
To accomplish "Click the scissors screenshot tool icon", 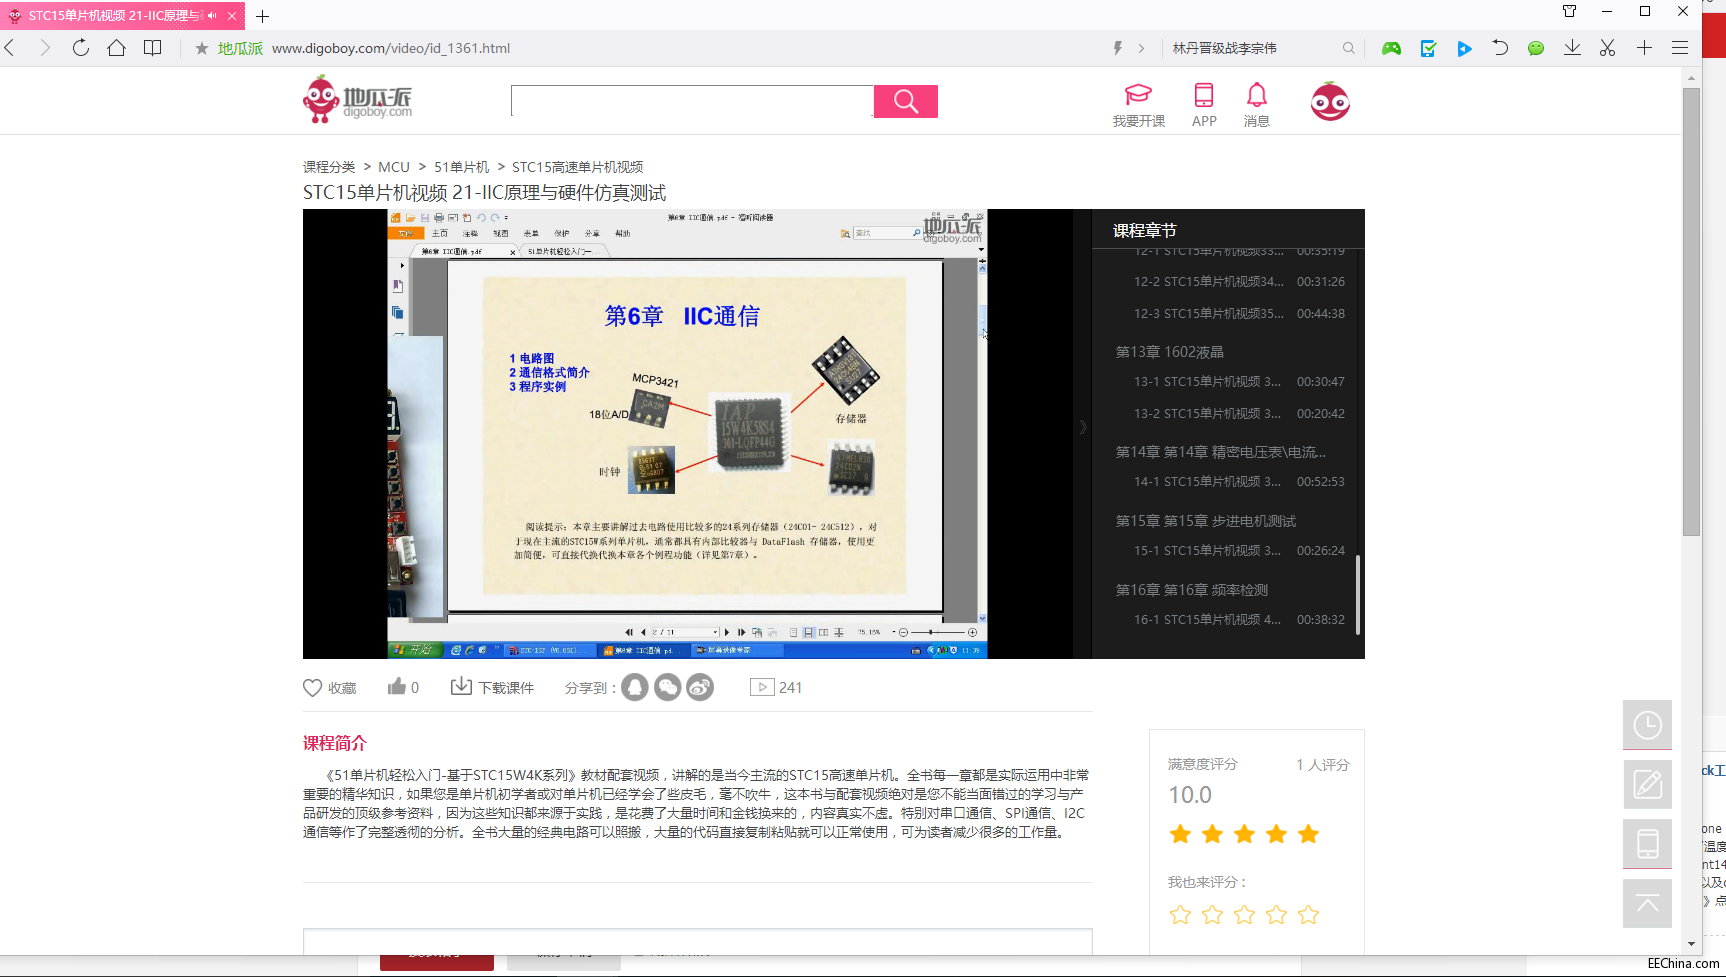I will pos(1608,48).
